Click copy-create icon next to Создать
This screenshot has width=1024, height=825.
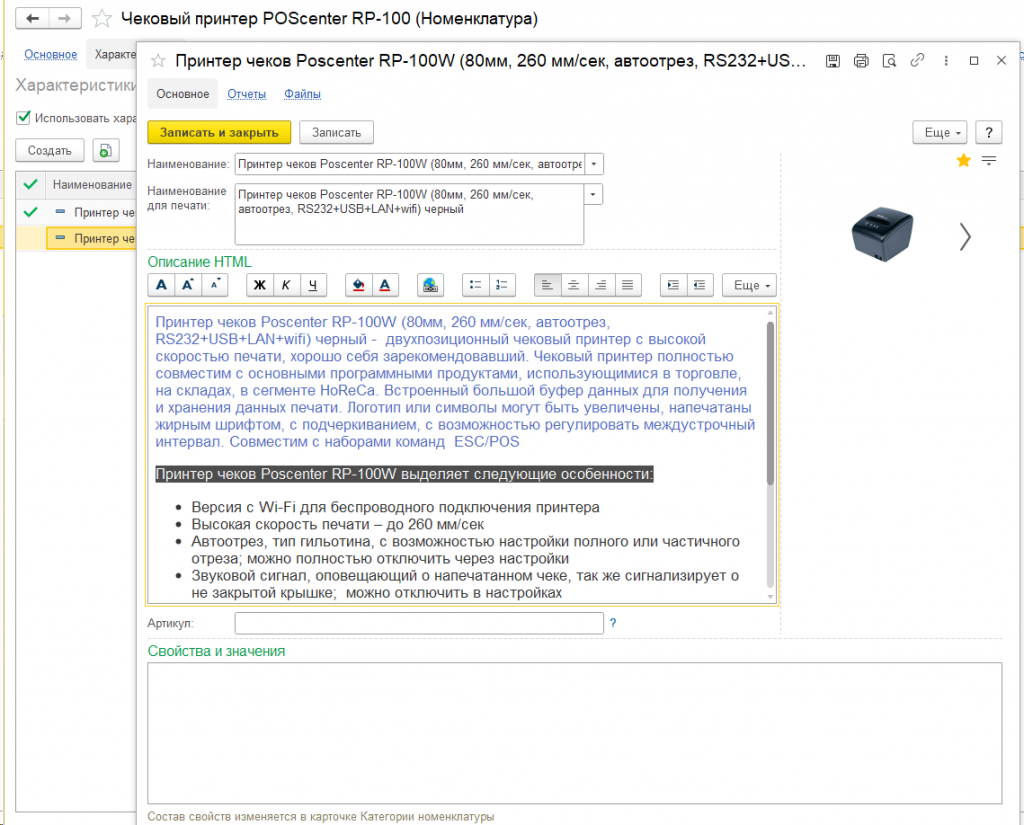point(106,150)
